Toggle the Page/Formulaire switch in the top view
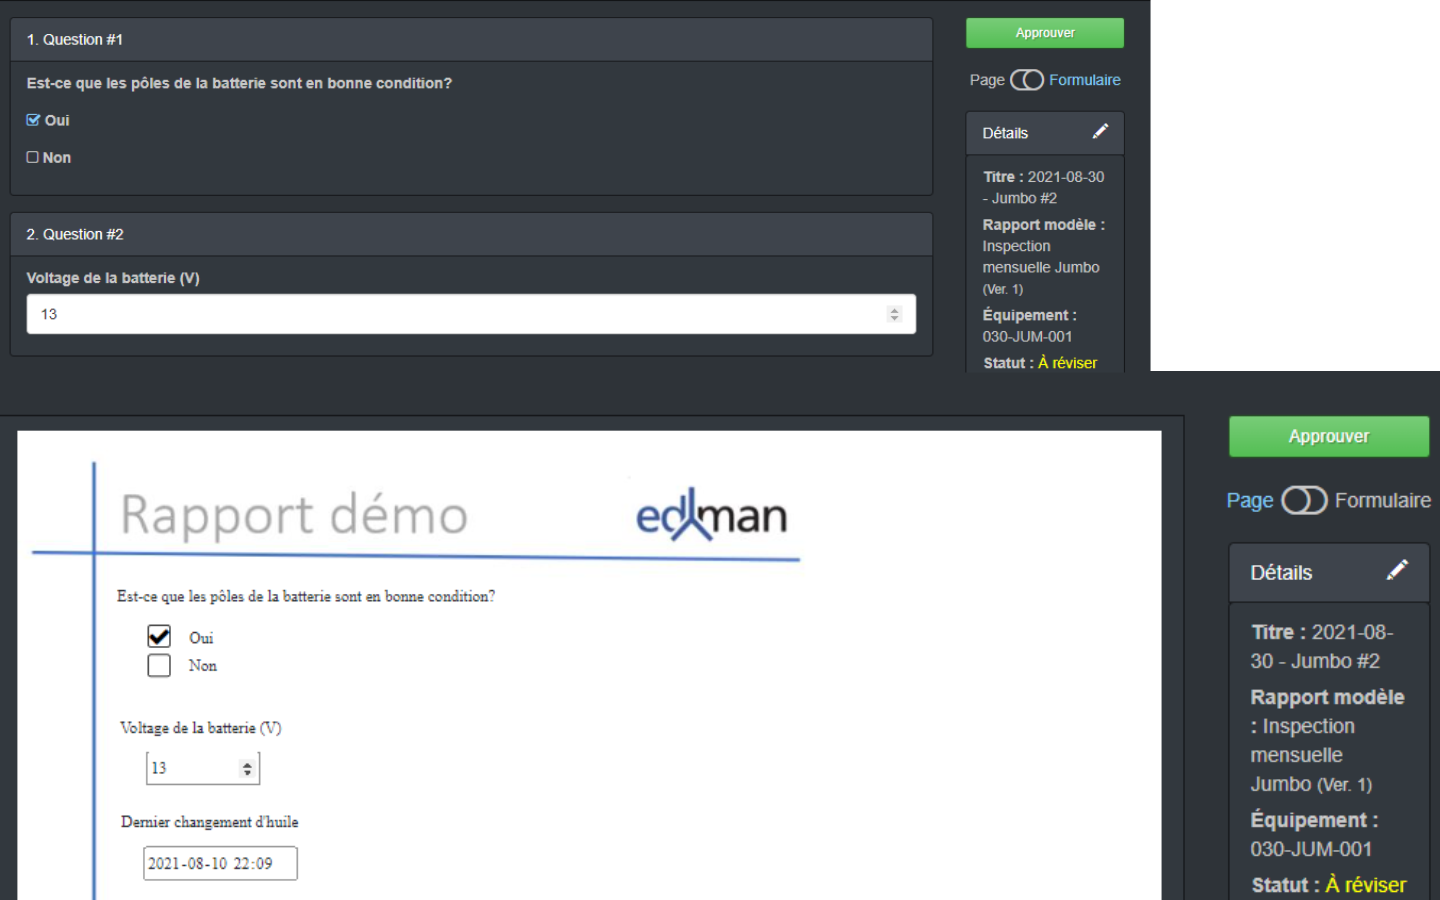This screenshot has height=900, width=1440. click(1026, 80)
